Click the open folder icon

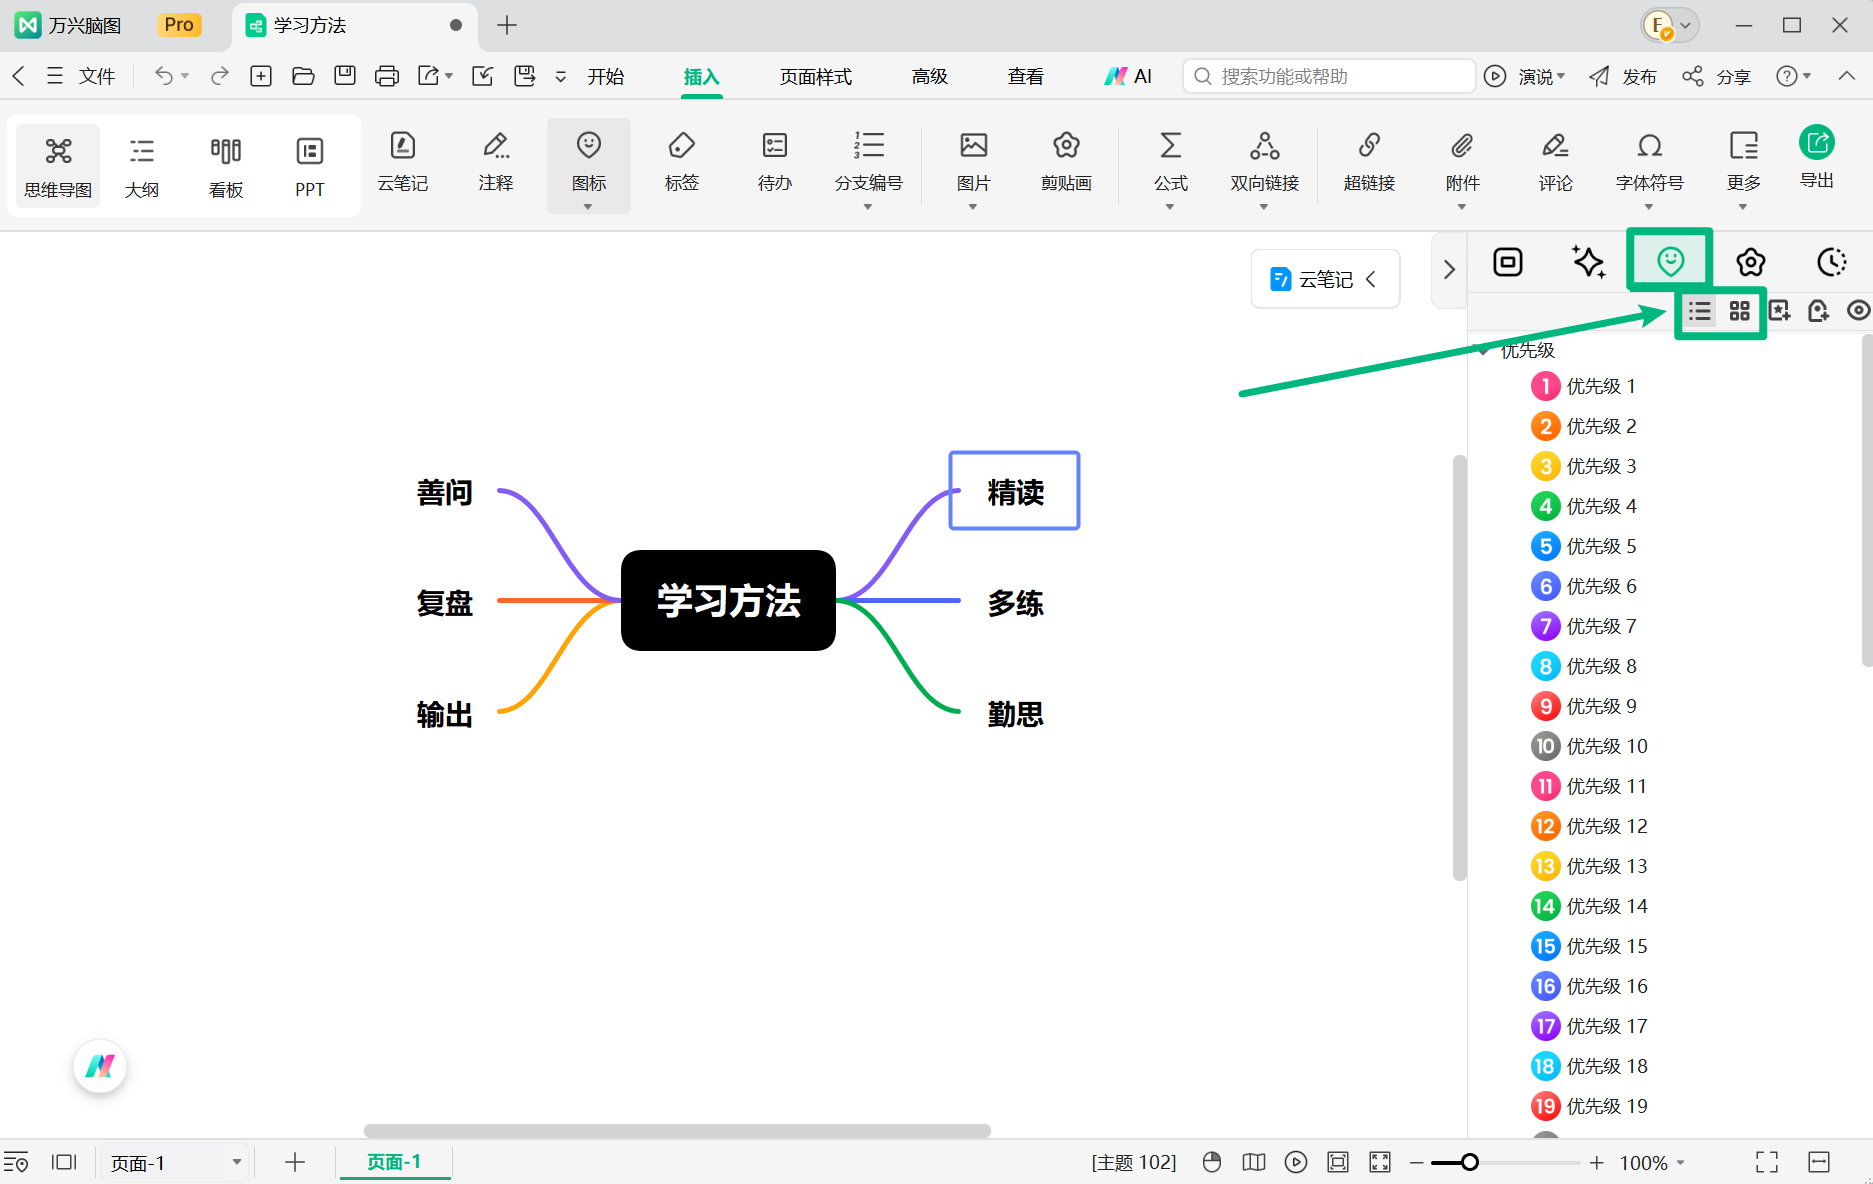tap(303, 76)
